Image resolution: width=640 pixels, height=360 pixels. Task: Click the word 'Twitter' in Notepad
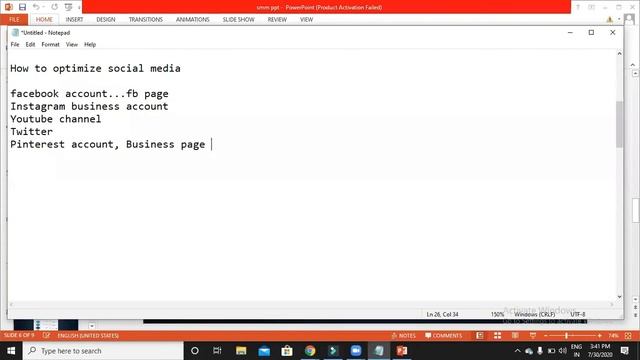(x=31, y=132)
